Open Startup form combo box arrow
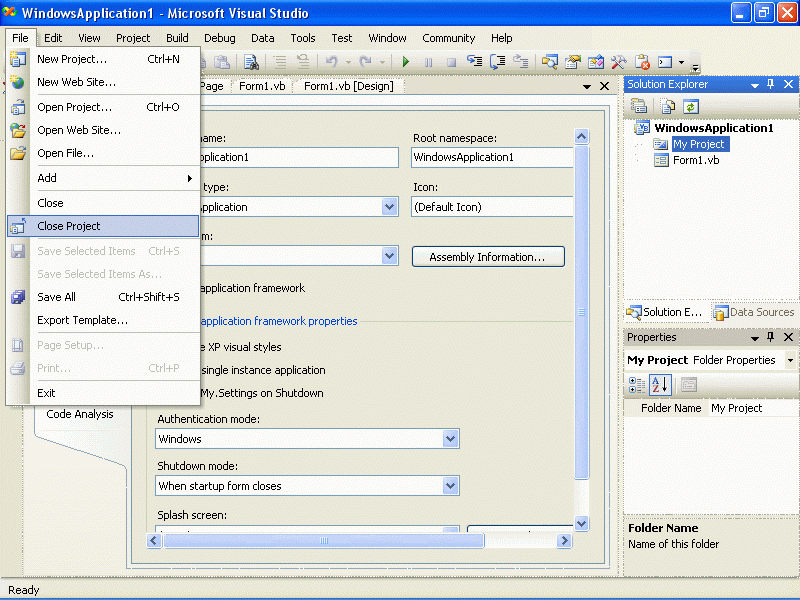The image size is (800, 600). [389, 256]
